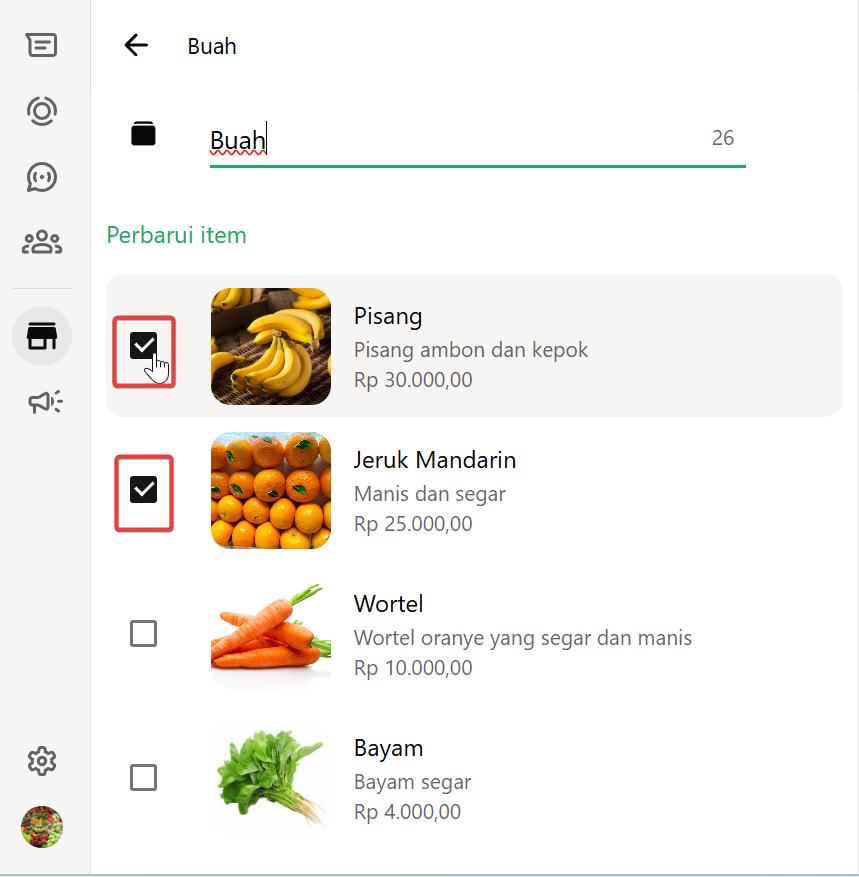Uncheck the Jeruk Mandarin checkbox
The height and width of the screenshot is (877, 859).
(144, 490)
